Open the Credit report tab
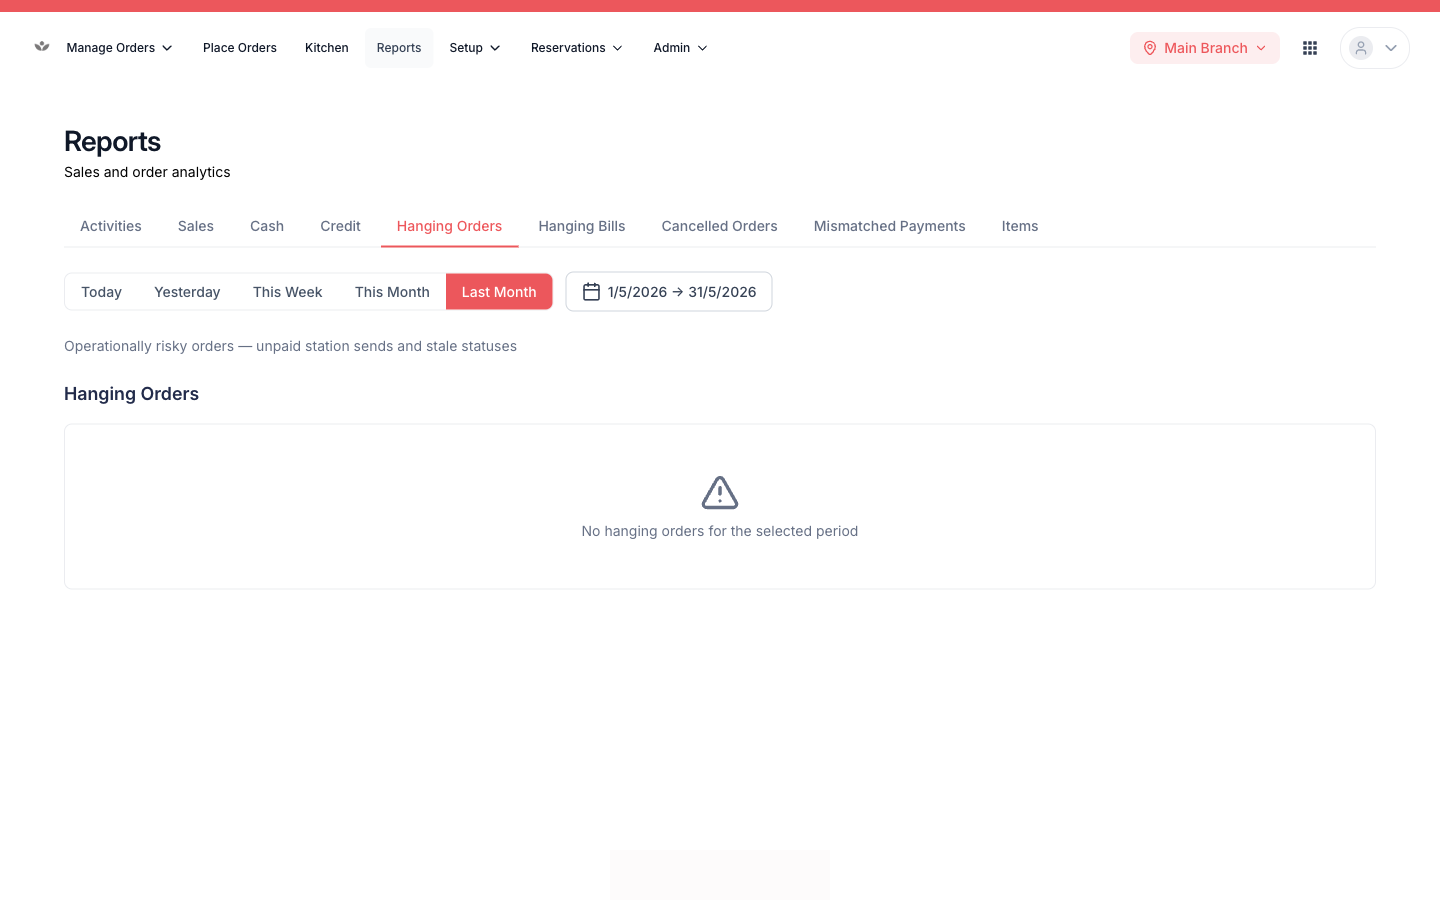The height and width of the screenshot is (900, 1440). click(340, 226)
